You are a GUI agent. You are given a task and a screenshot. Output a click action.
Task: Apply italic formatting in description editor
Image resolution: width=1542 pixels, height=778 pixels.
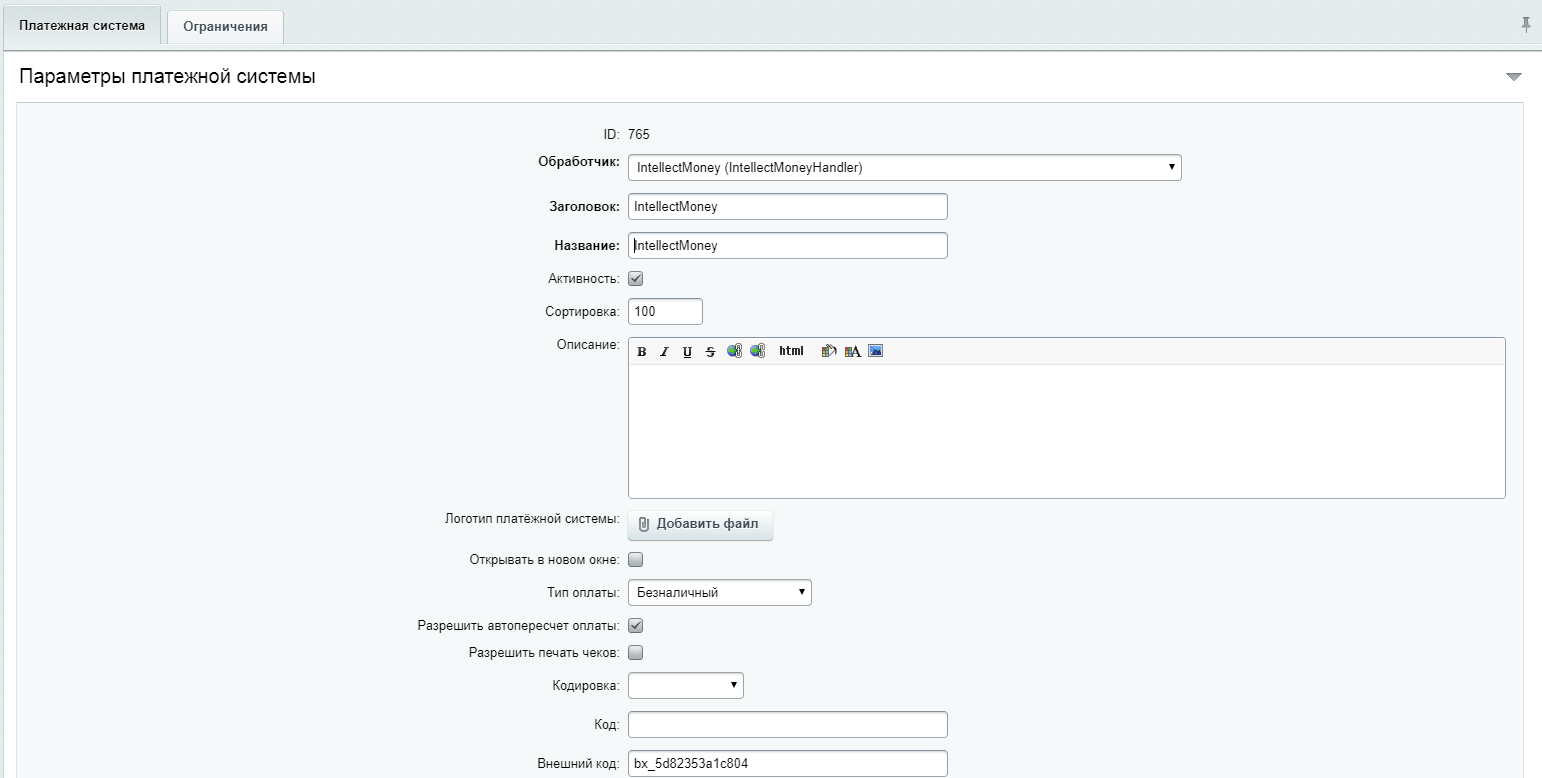[664, 351]
